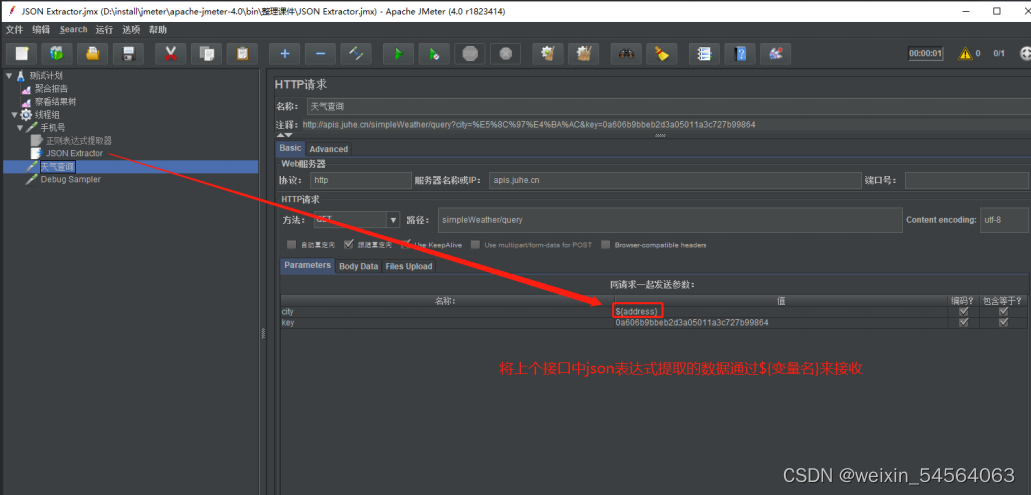Select 察看结果树 in the tree
Screen dimensions: 1031x495
55,101
